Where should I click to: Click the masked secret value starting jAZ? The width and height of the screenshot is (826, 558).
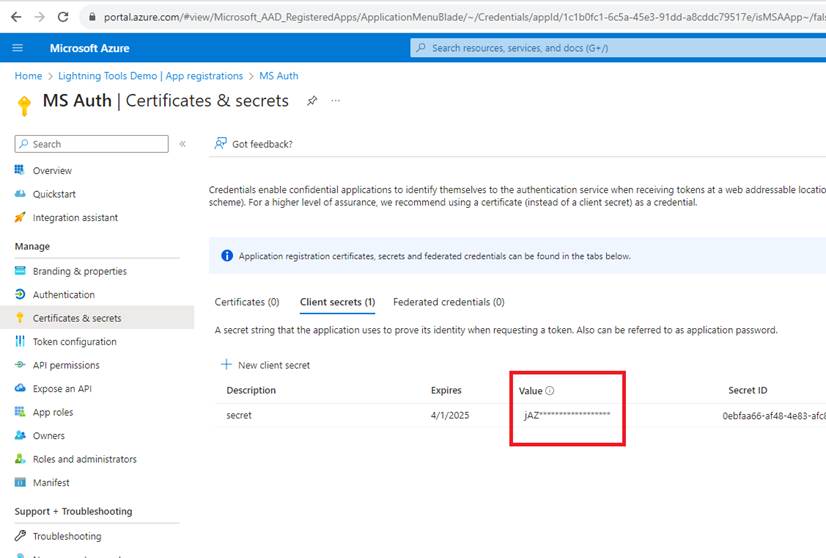(x=567, y=415)
